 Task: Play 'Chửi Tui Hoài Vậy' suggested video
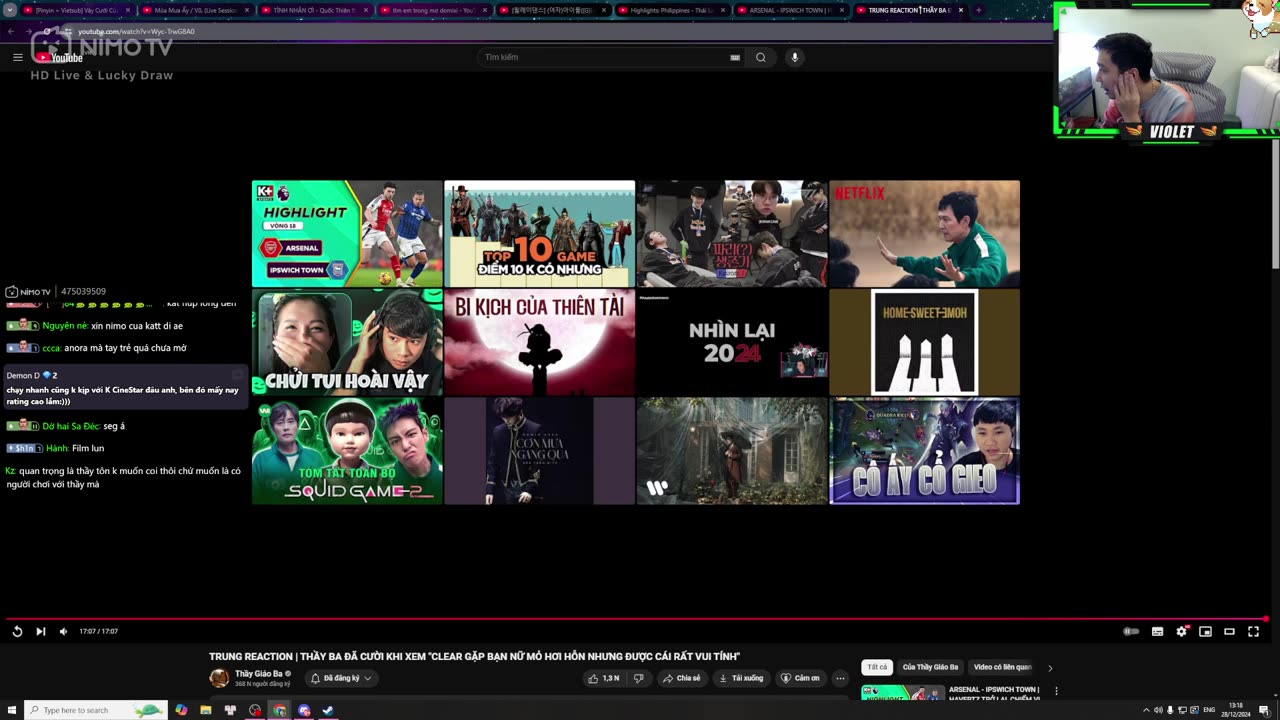pos(347,342)
